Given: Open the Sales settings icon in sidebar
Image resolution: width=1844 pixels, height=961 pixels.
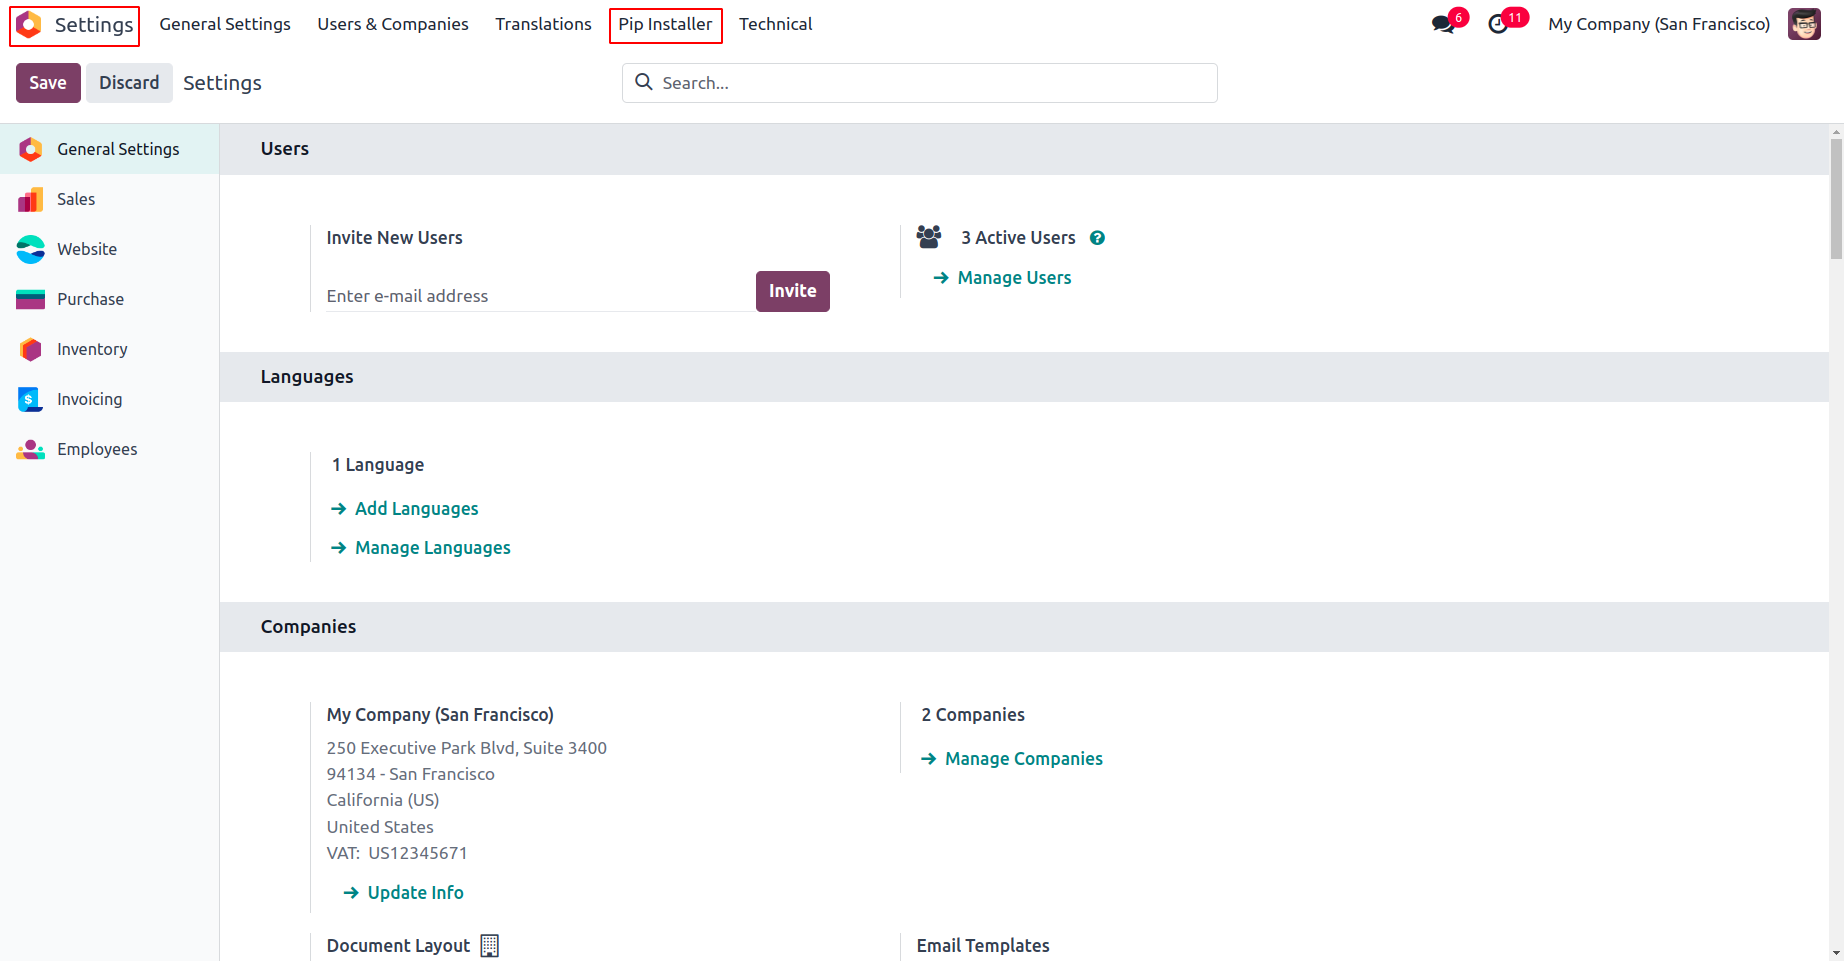Looking at the screenshot, I should pyautogui.click(x=31, y=200).
